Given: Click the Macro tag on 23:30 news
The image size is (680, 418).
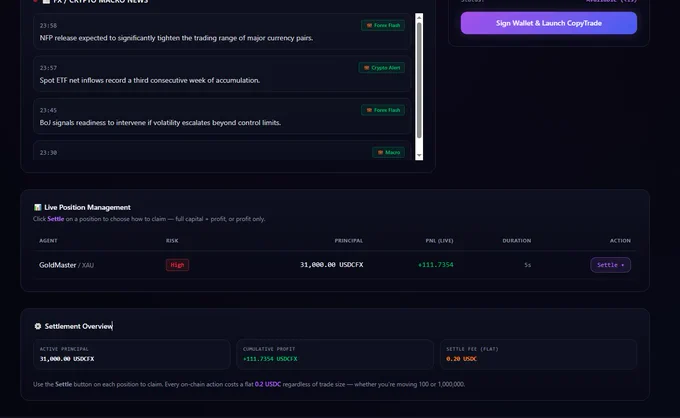Looking at the screenshot, I should [x=389, y=152].
